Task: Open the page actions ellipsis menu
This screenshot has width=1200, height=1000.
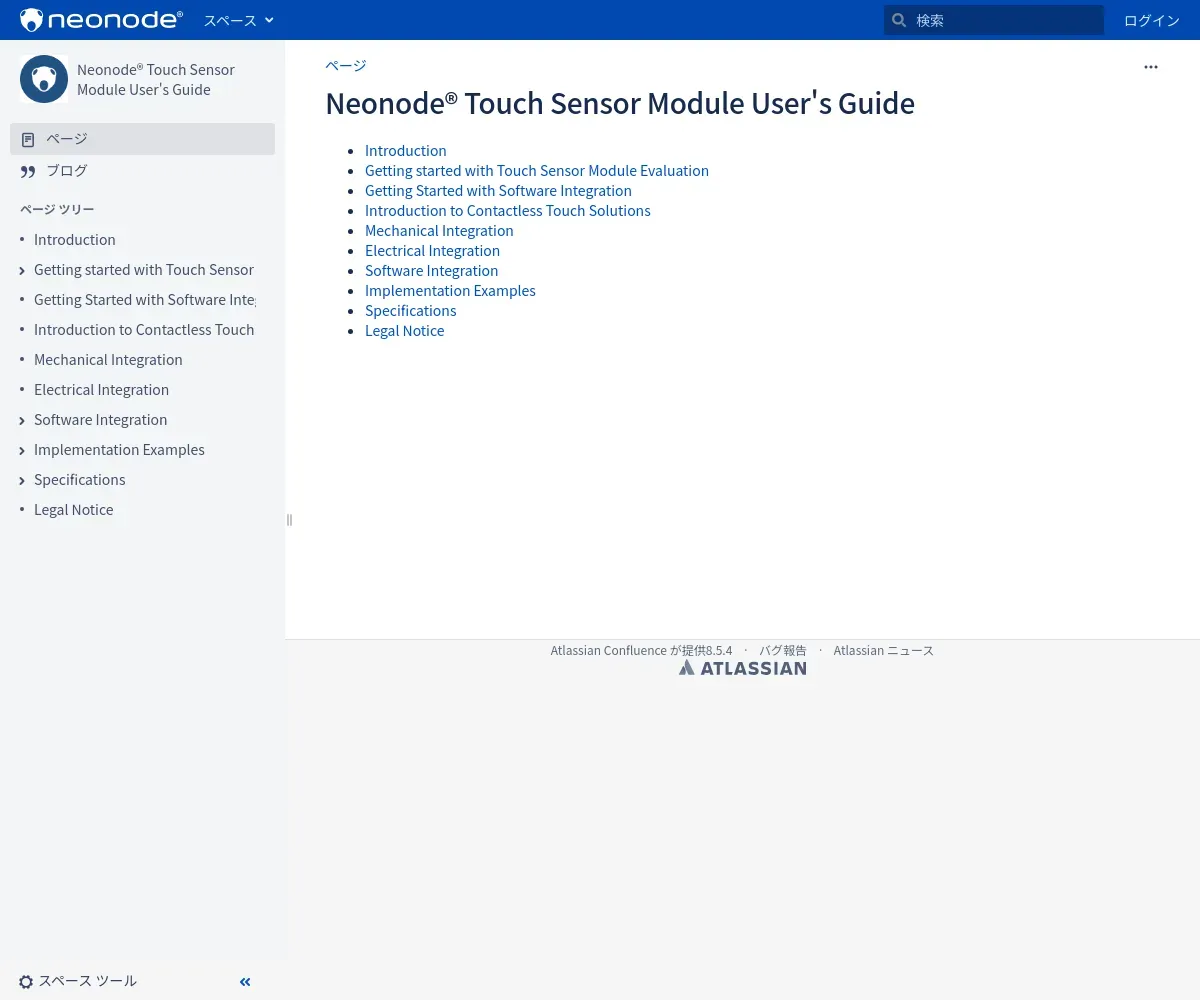Action: pyautogui.click(x=1150, y=67)
